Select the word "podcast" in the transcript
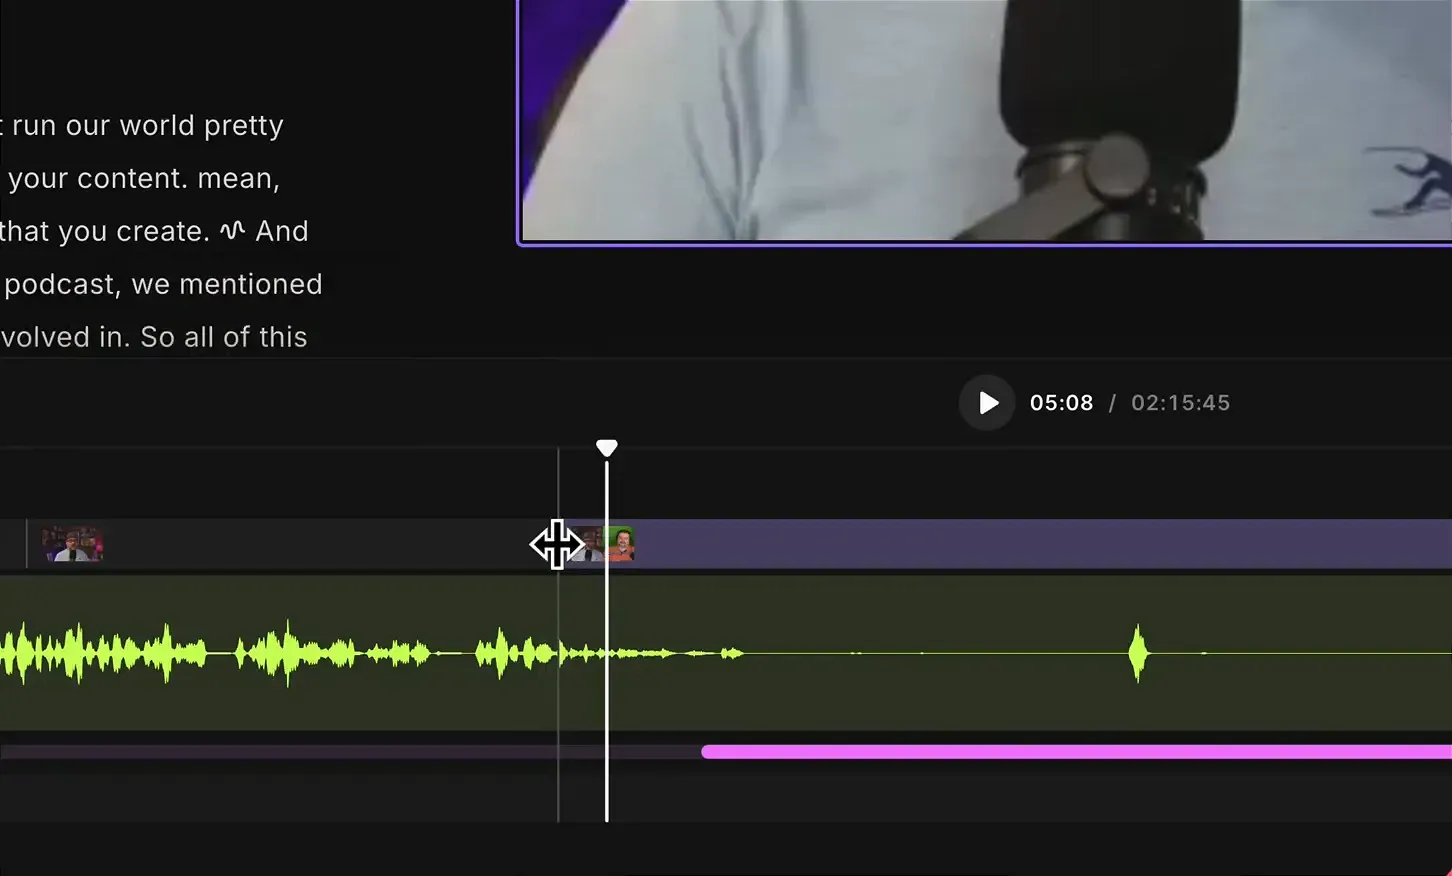This screenshot has width=1452, height=876. tap(60, 283)
